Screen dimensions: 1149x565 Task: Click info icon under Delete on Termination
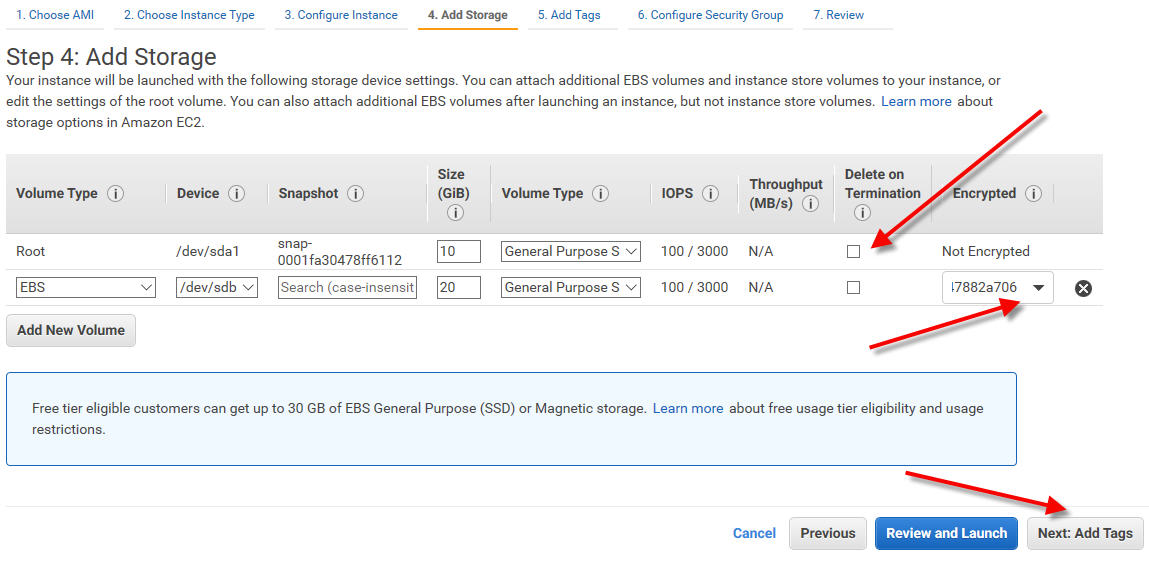click(862, 213)
